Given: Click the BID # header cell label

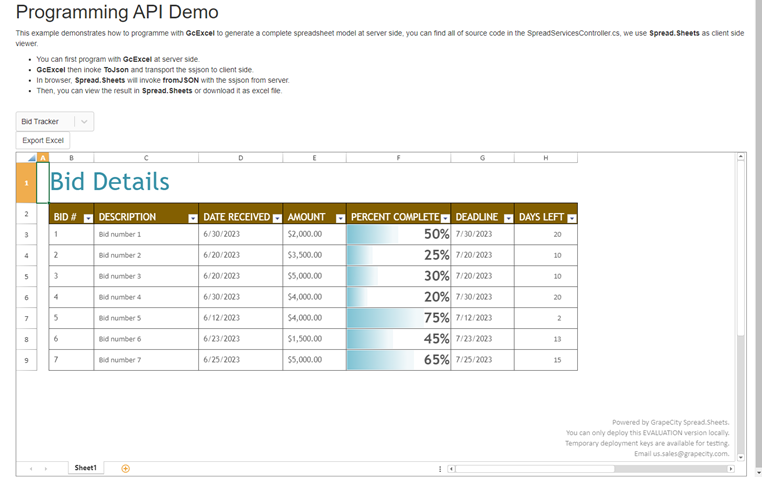Looking at the screenshot, I should [65, 217].
